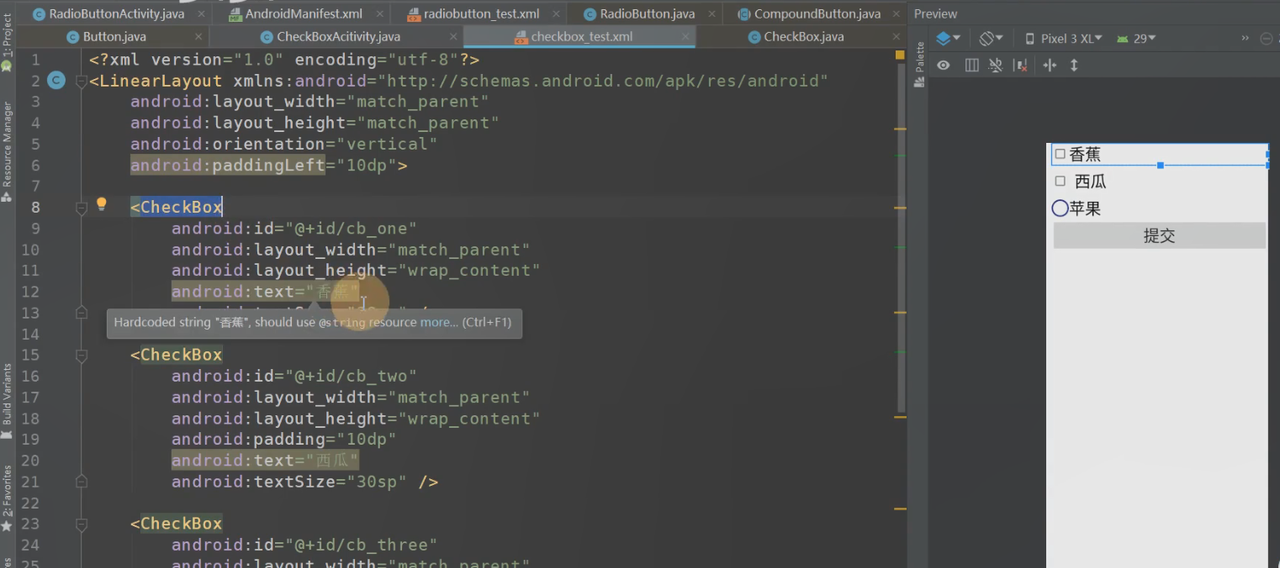Viewport: 1280px width, 568px height.
Task: Click the 提交 button in the preview
Action: click(1159, 235)
